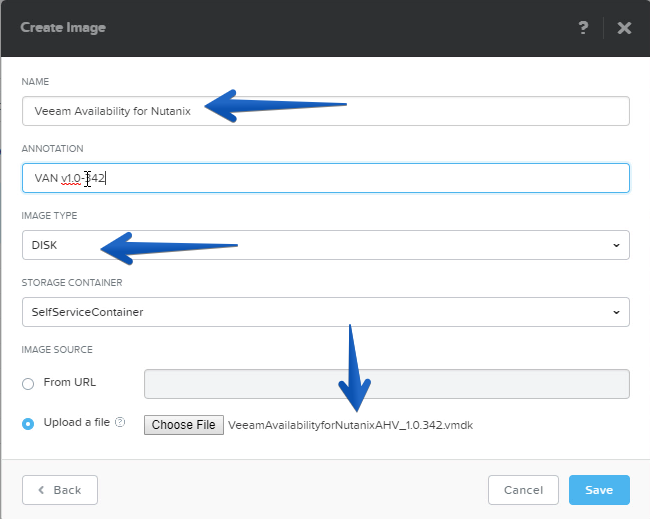Click the IMAGE SOURCE label

click(57, 349)
